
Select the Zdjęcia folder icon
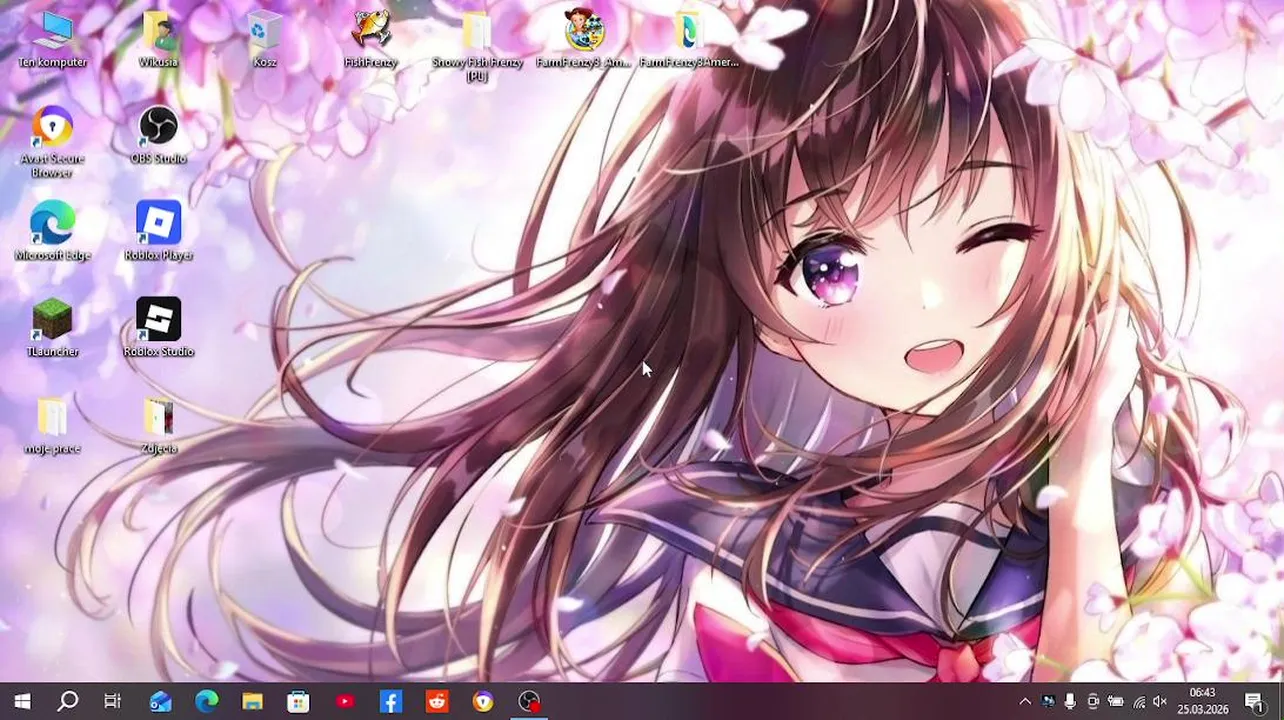point(158,426)
